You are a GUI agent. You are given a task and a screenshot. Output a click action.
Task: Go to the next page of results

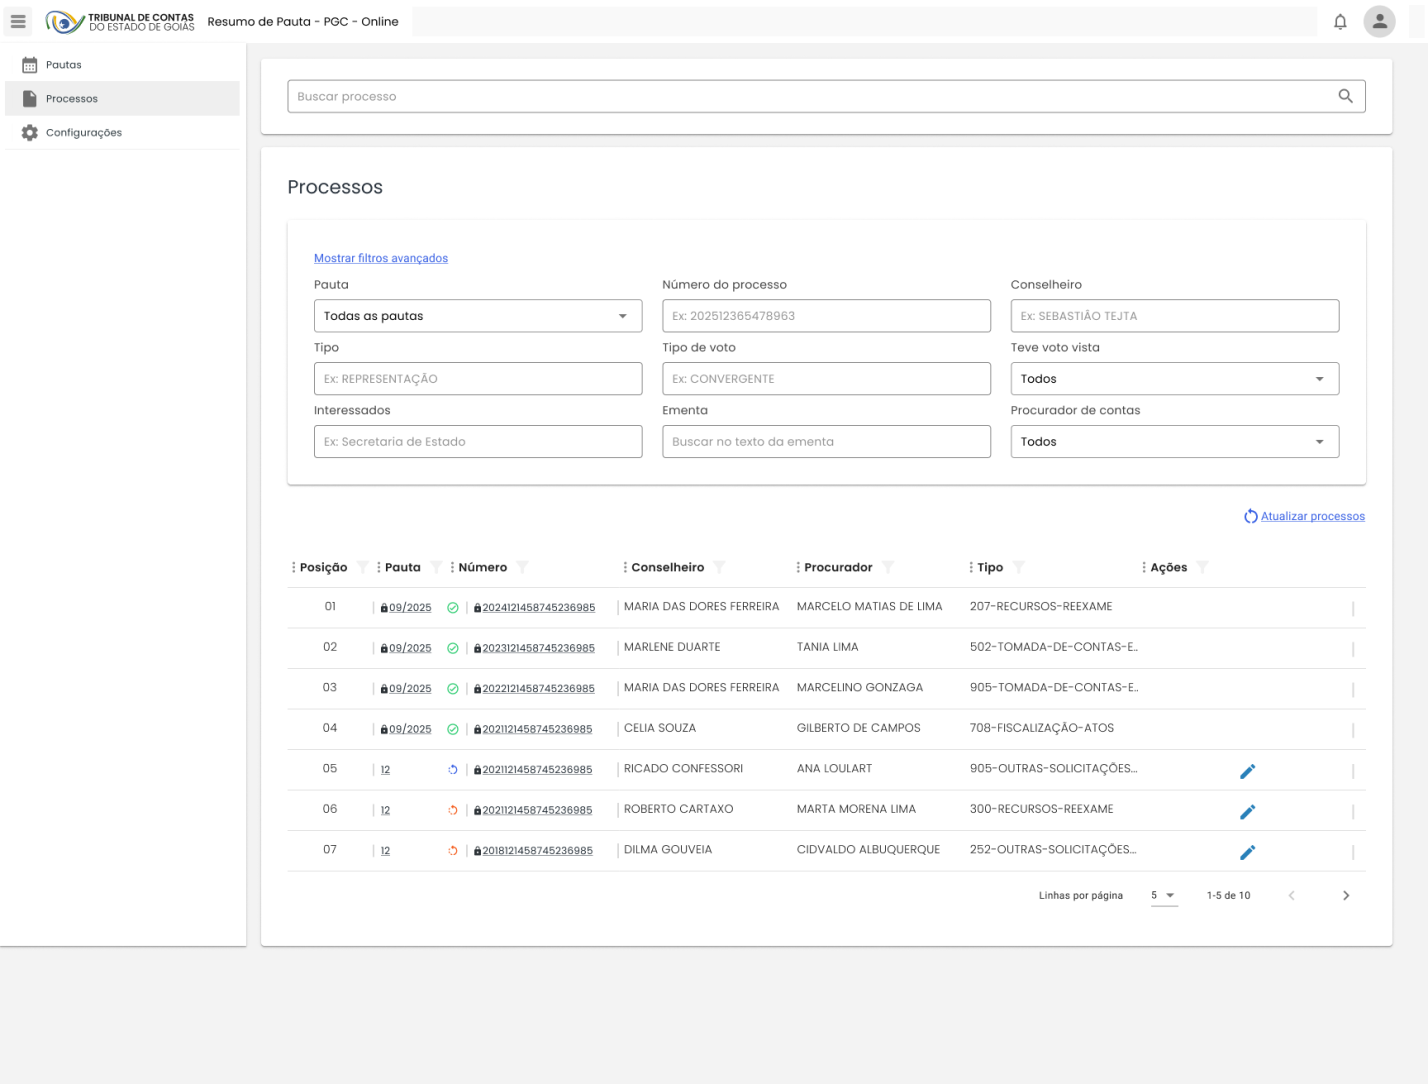coord(1345,895)
